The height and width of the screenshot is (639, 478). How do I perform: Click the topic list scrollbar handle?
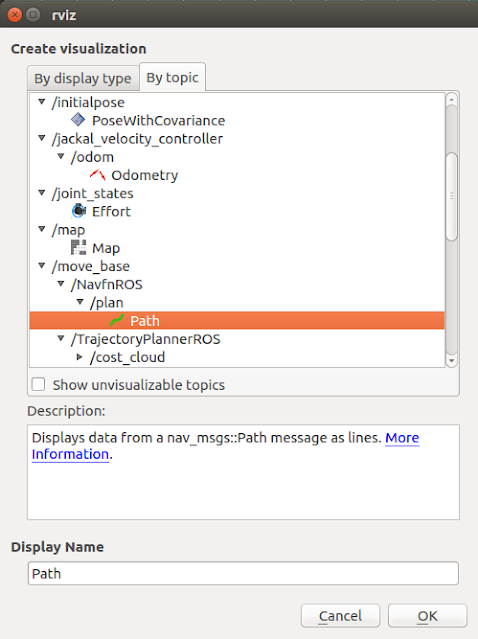pos(452,197)
